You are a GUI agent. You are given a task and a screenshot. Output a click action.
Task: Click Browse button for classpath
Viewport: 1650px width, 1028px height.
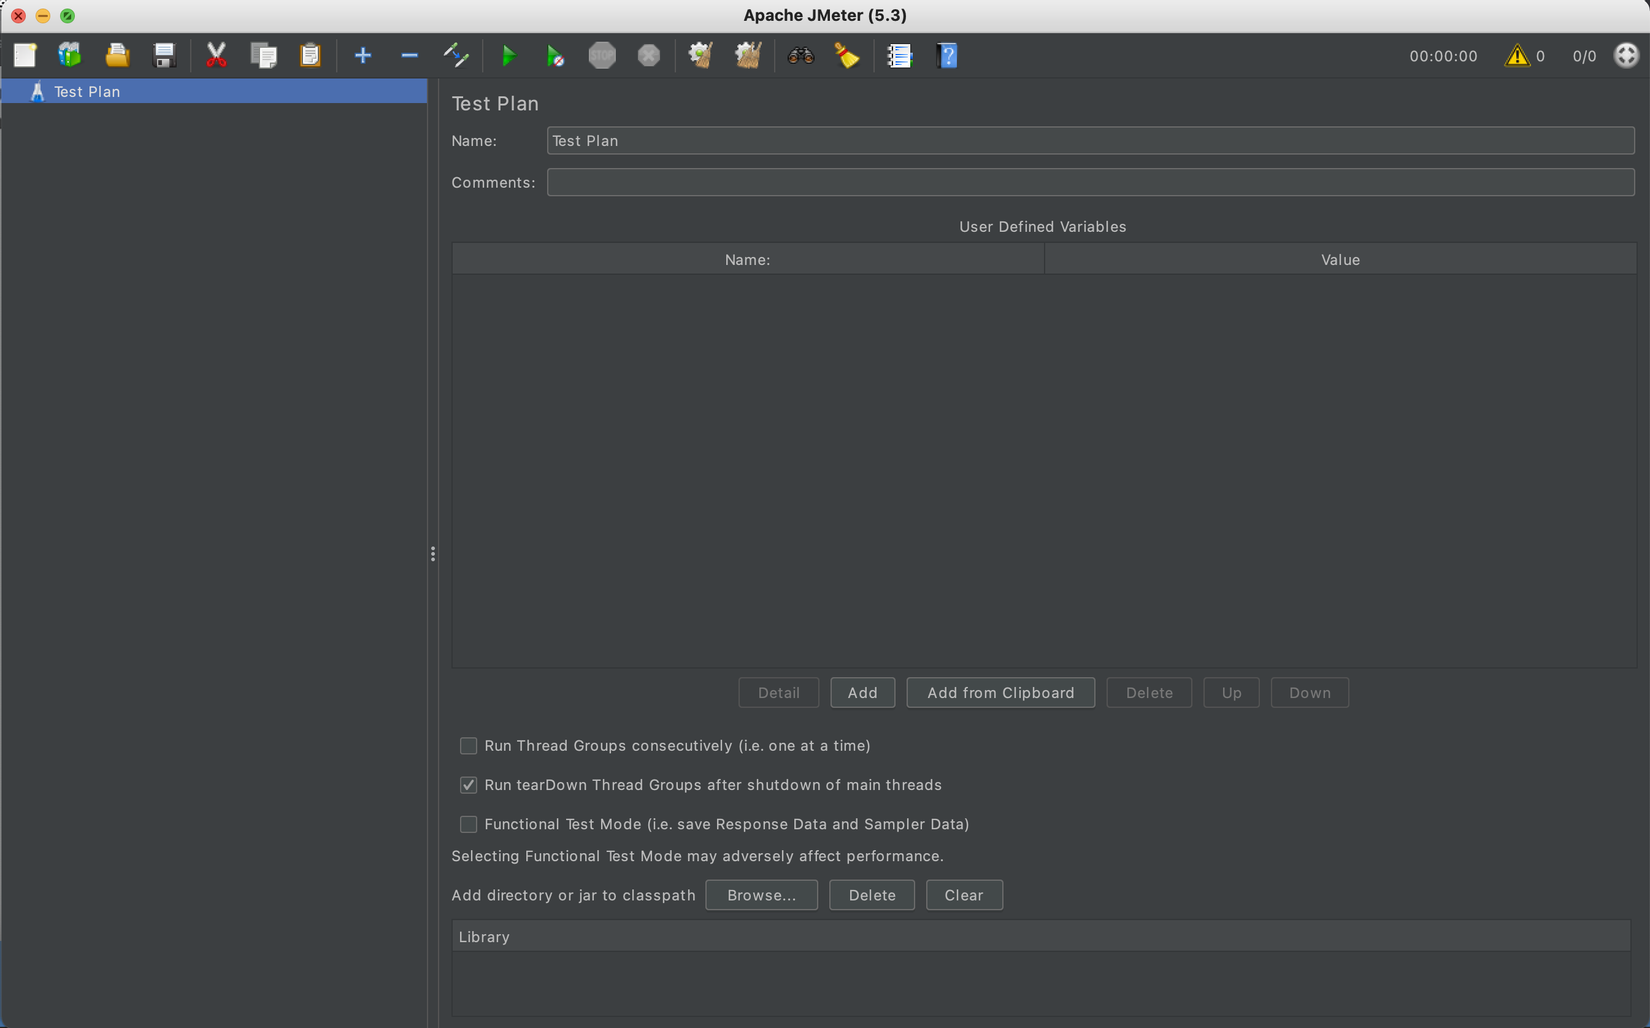click(761, 895)
